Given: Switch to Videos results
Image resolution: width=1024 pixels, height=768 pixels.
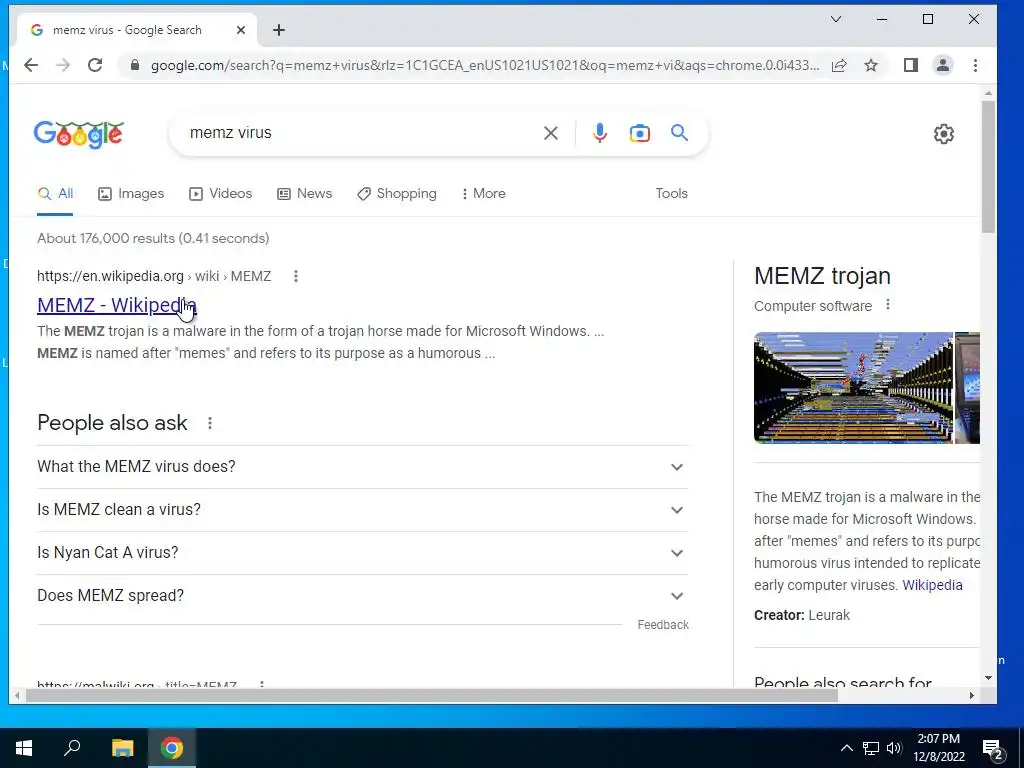Looking at the screenshot, I should click(221, 193).
